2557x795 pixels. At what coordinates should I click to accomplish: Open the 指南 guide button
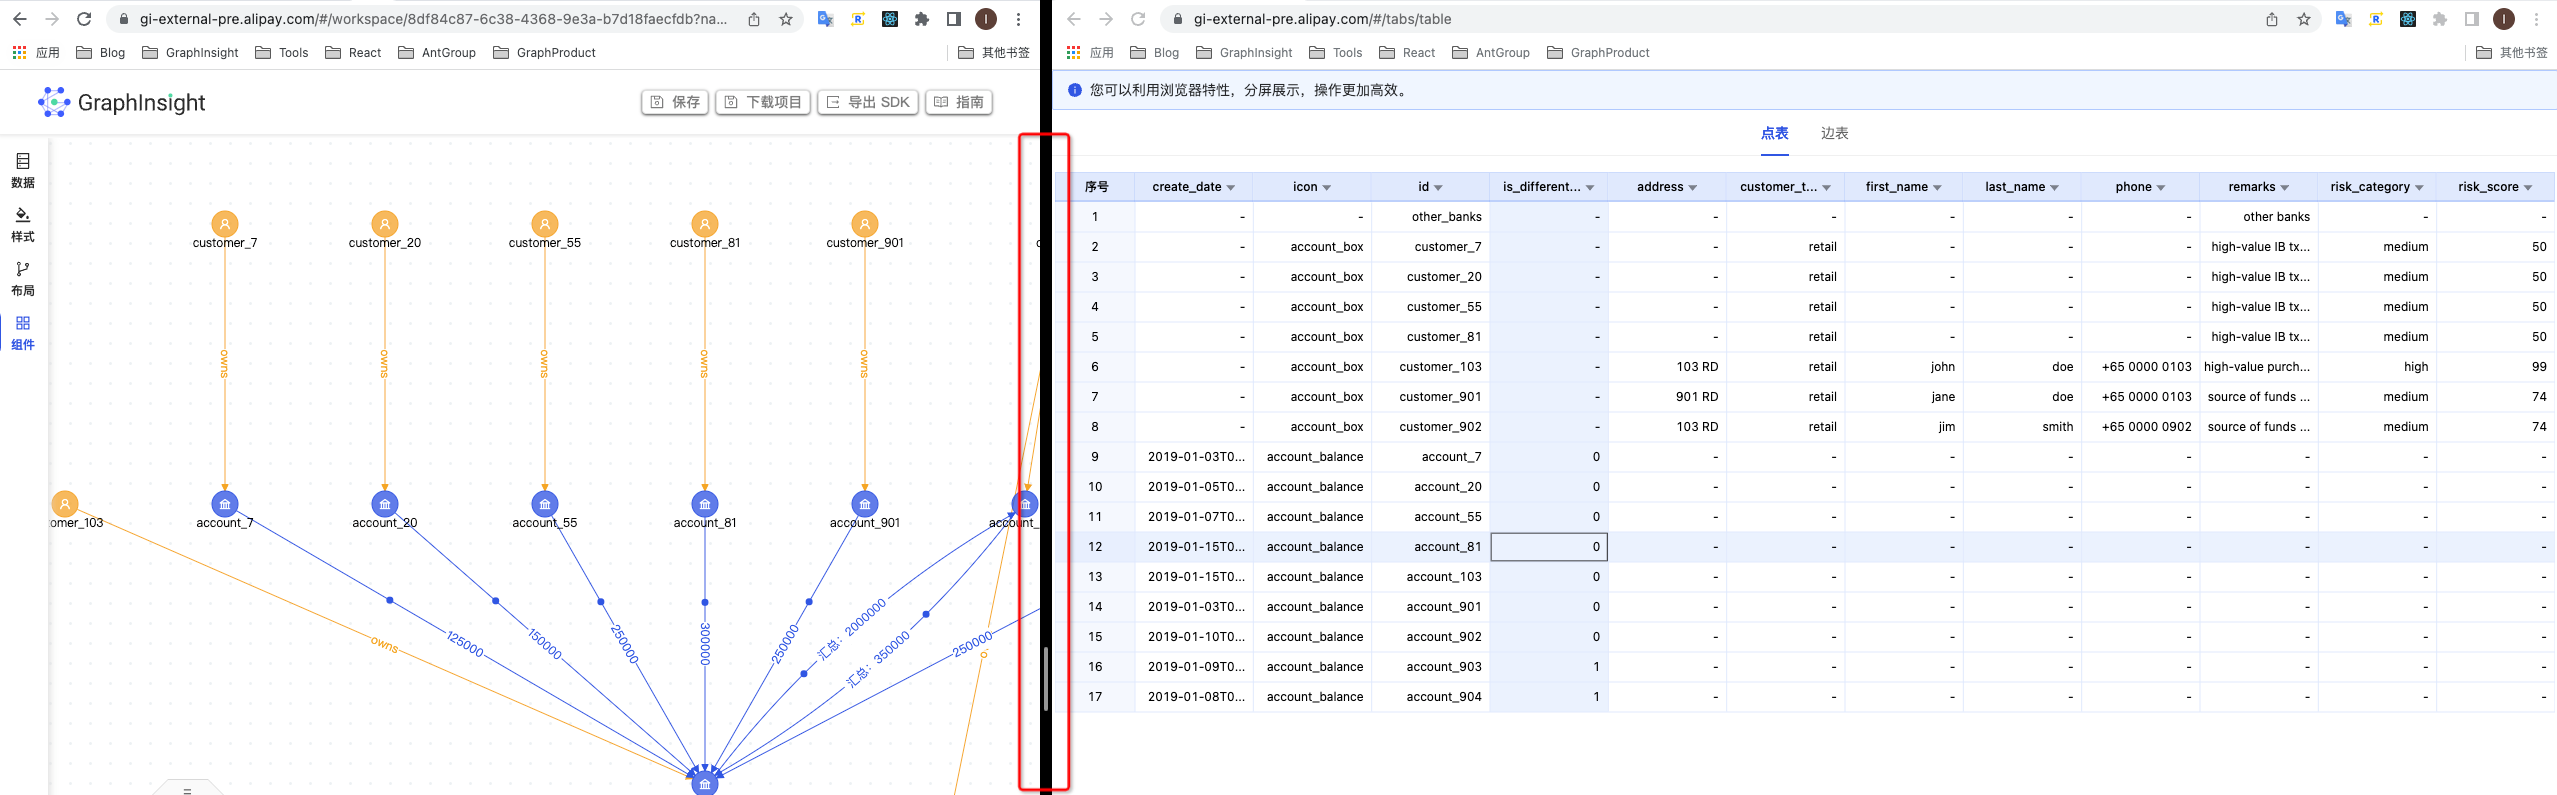(959, 102)
